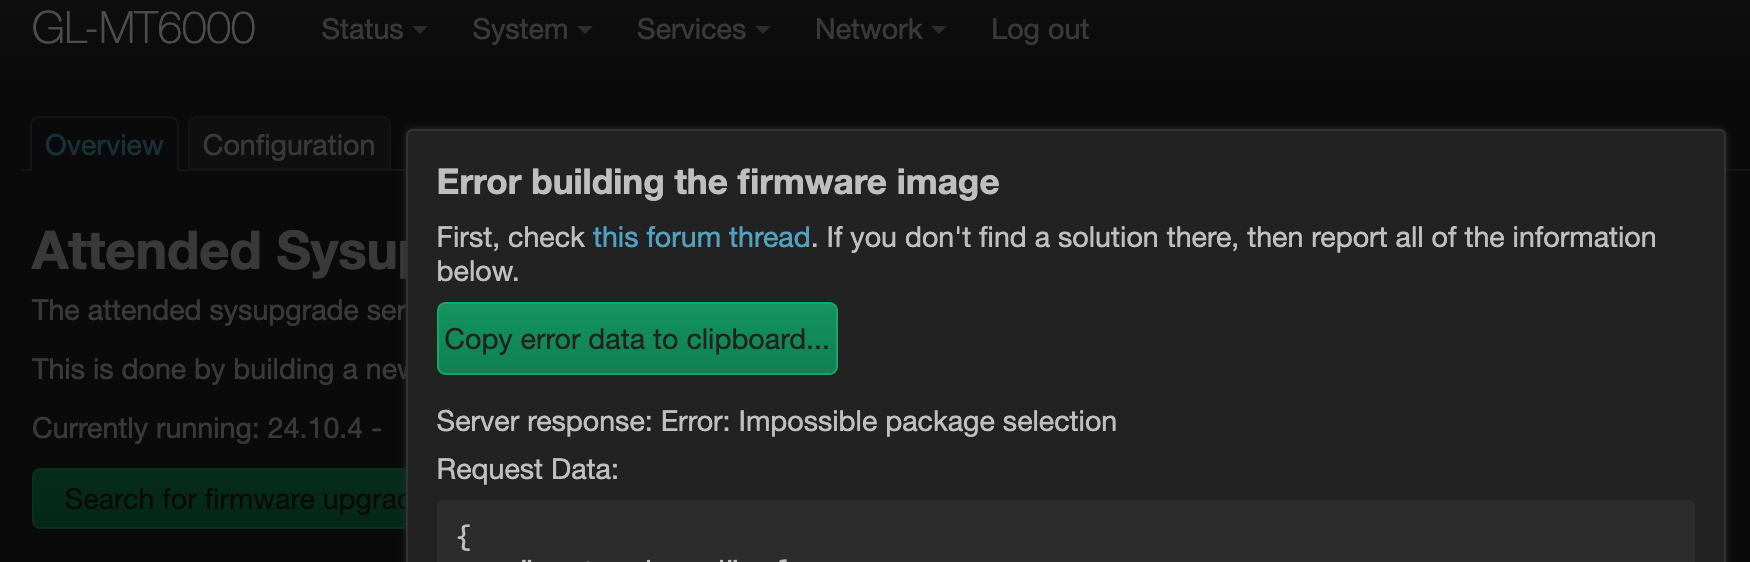Expand the Network menu

point(868,30)
